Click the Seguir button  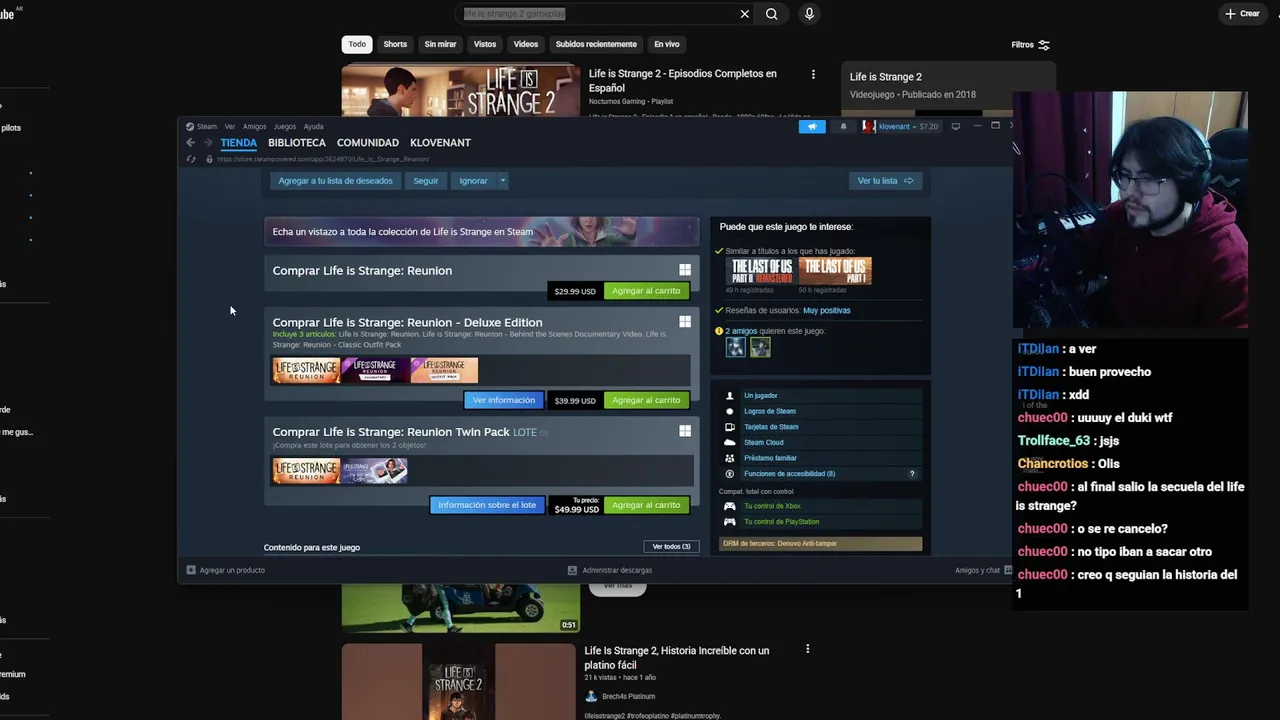tap(426, 181)
